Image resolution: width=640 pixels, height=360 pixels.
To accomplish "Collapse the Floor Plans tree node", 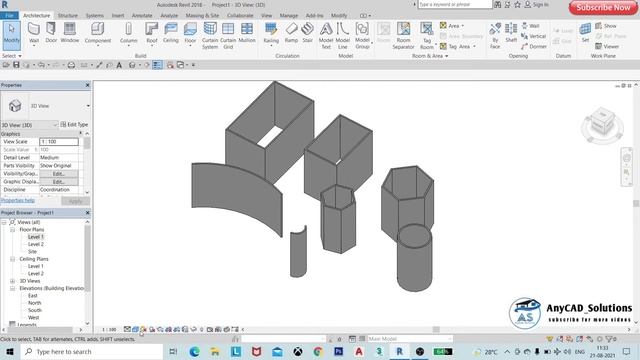I will click(x=12, y=230).
